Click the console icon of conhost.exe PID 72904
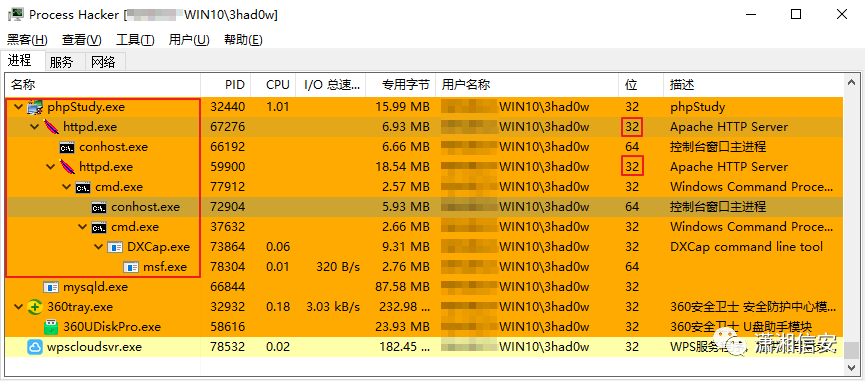The height and width of the screenshot is (381, 865). (99, 207)
